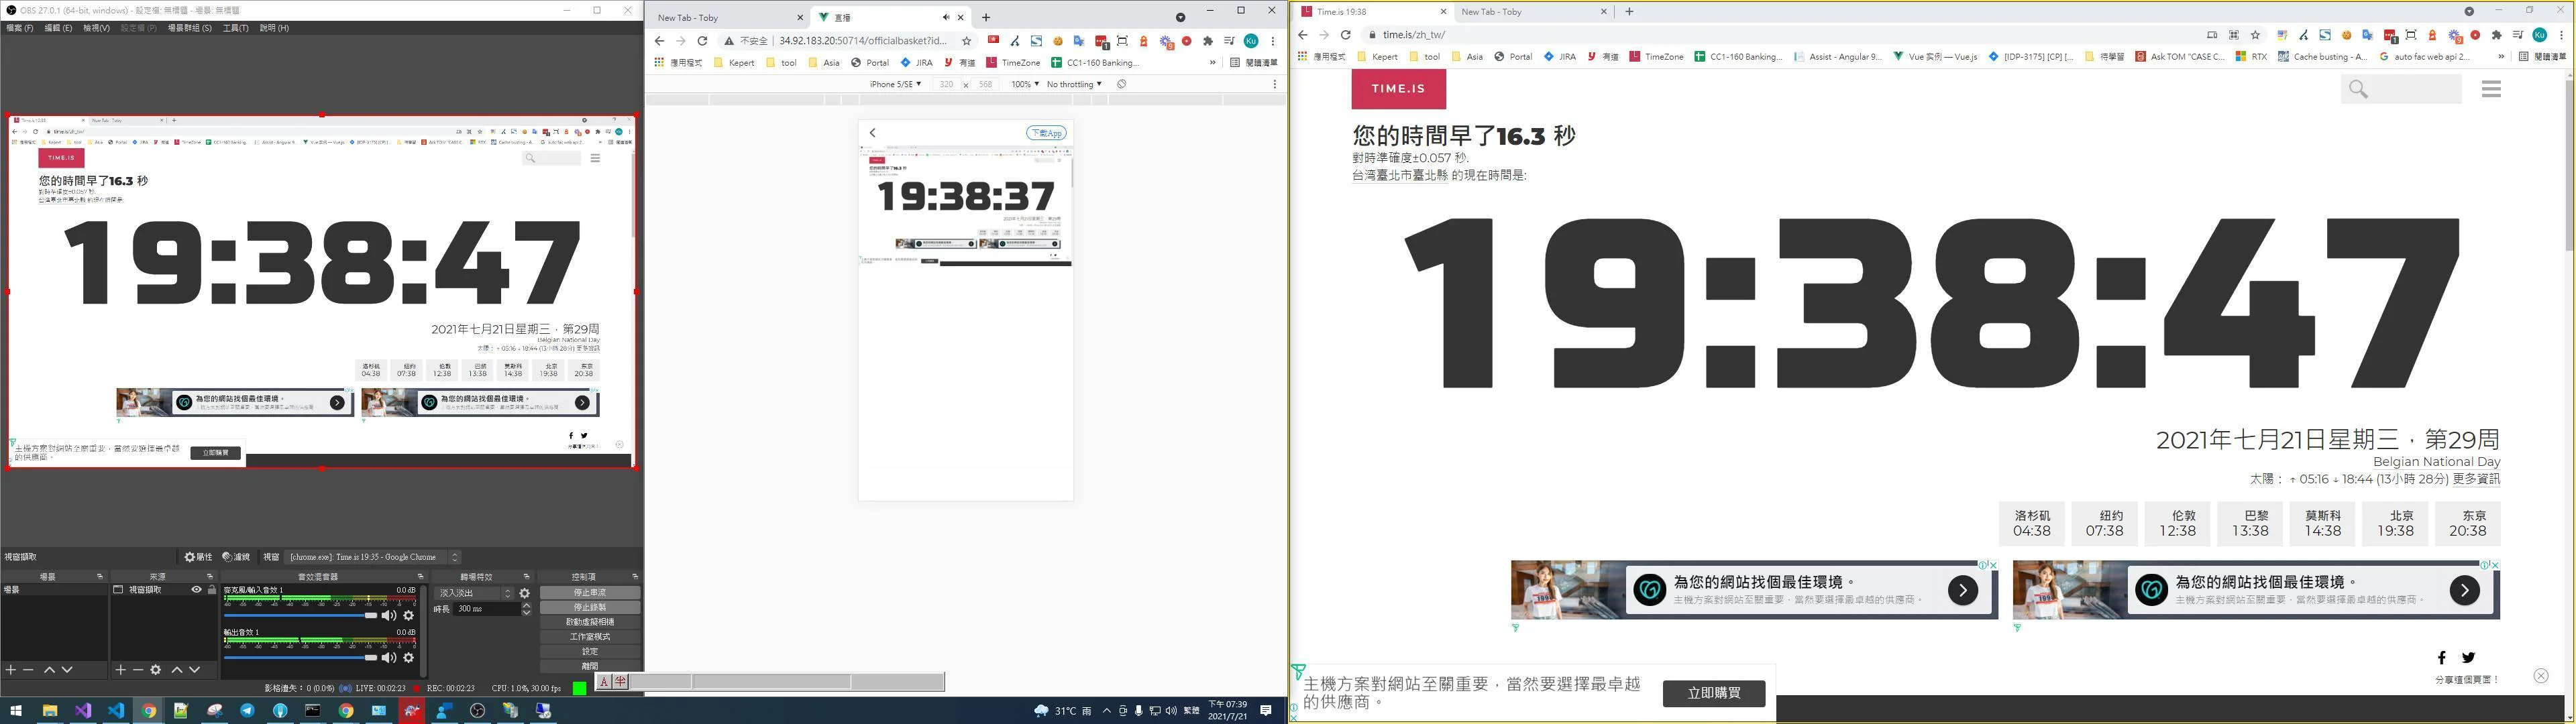Toggle visibility eye of 視窗擷取 source

click(x=196, y=590)
